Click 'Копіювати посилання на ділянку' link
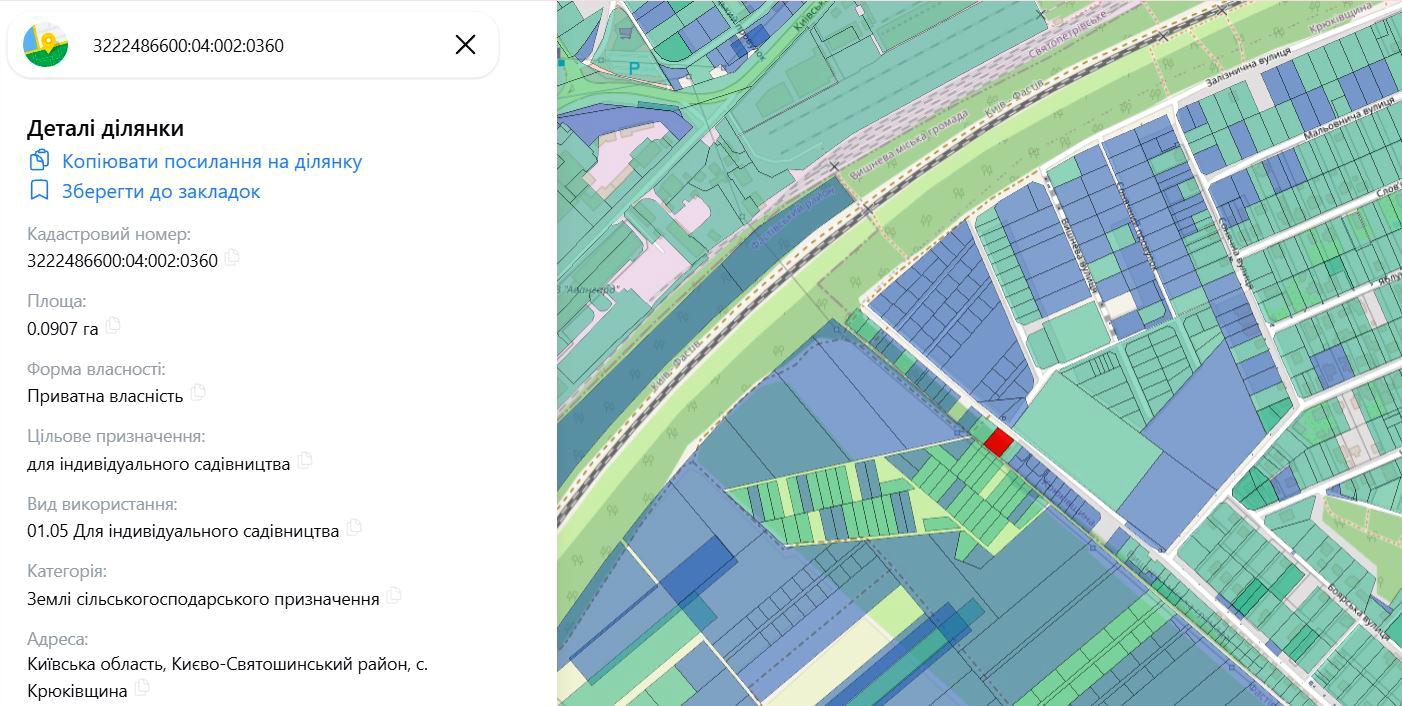The width and height of the screenshot is (1402, 706). [x=211, y=161]
